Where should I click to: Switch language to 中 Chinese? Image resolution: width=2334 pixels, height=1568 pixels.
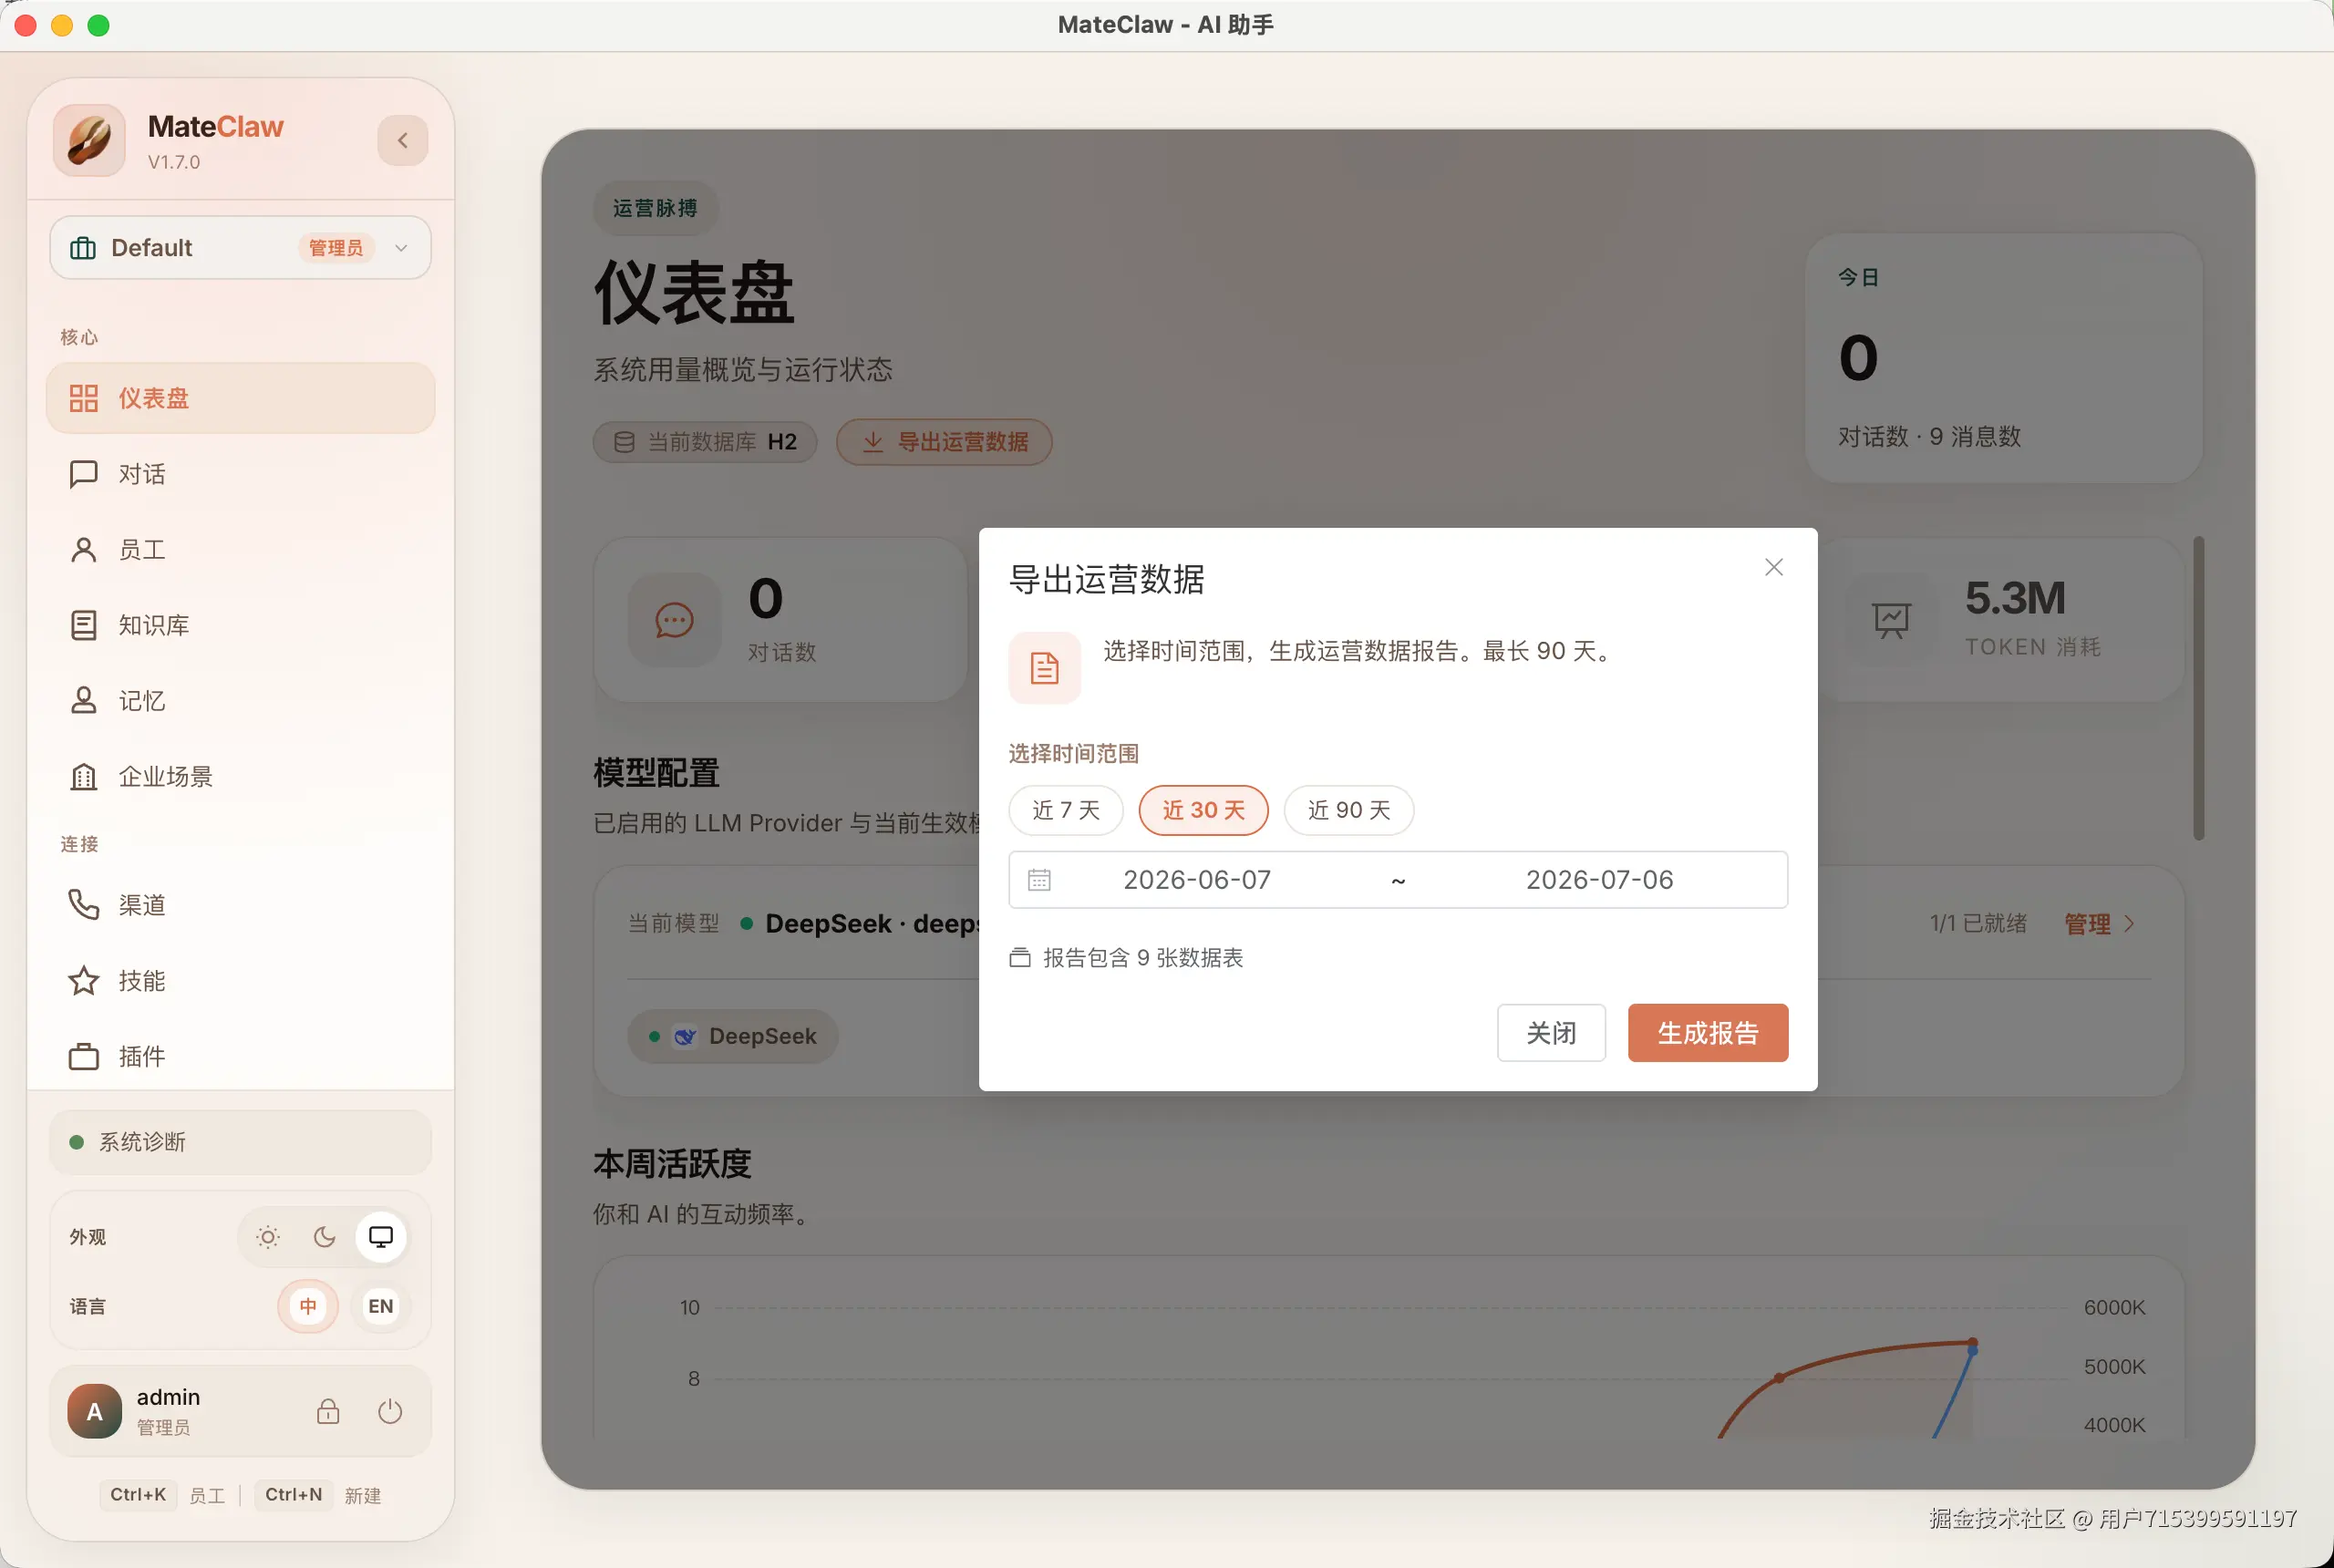[308, 1306]
